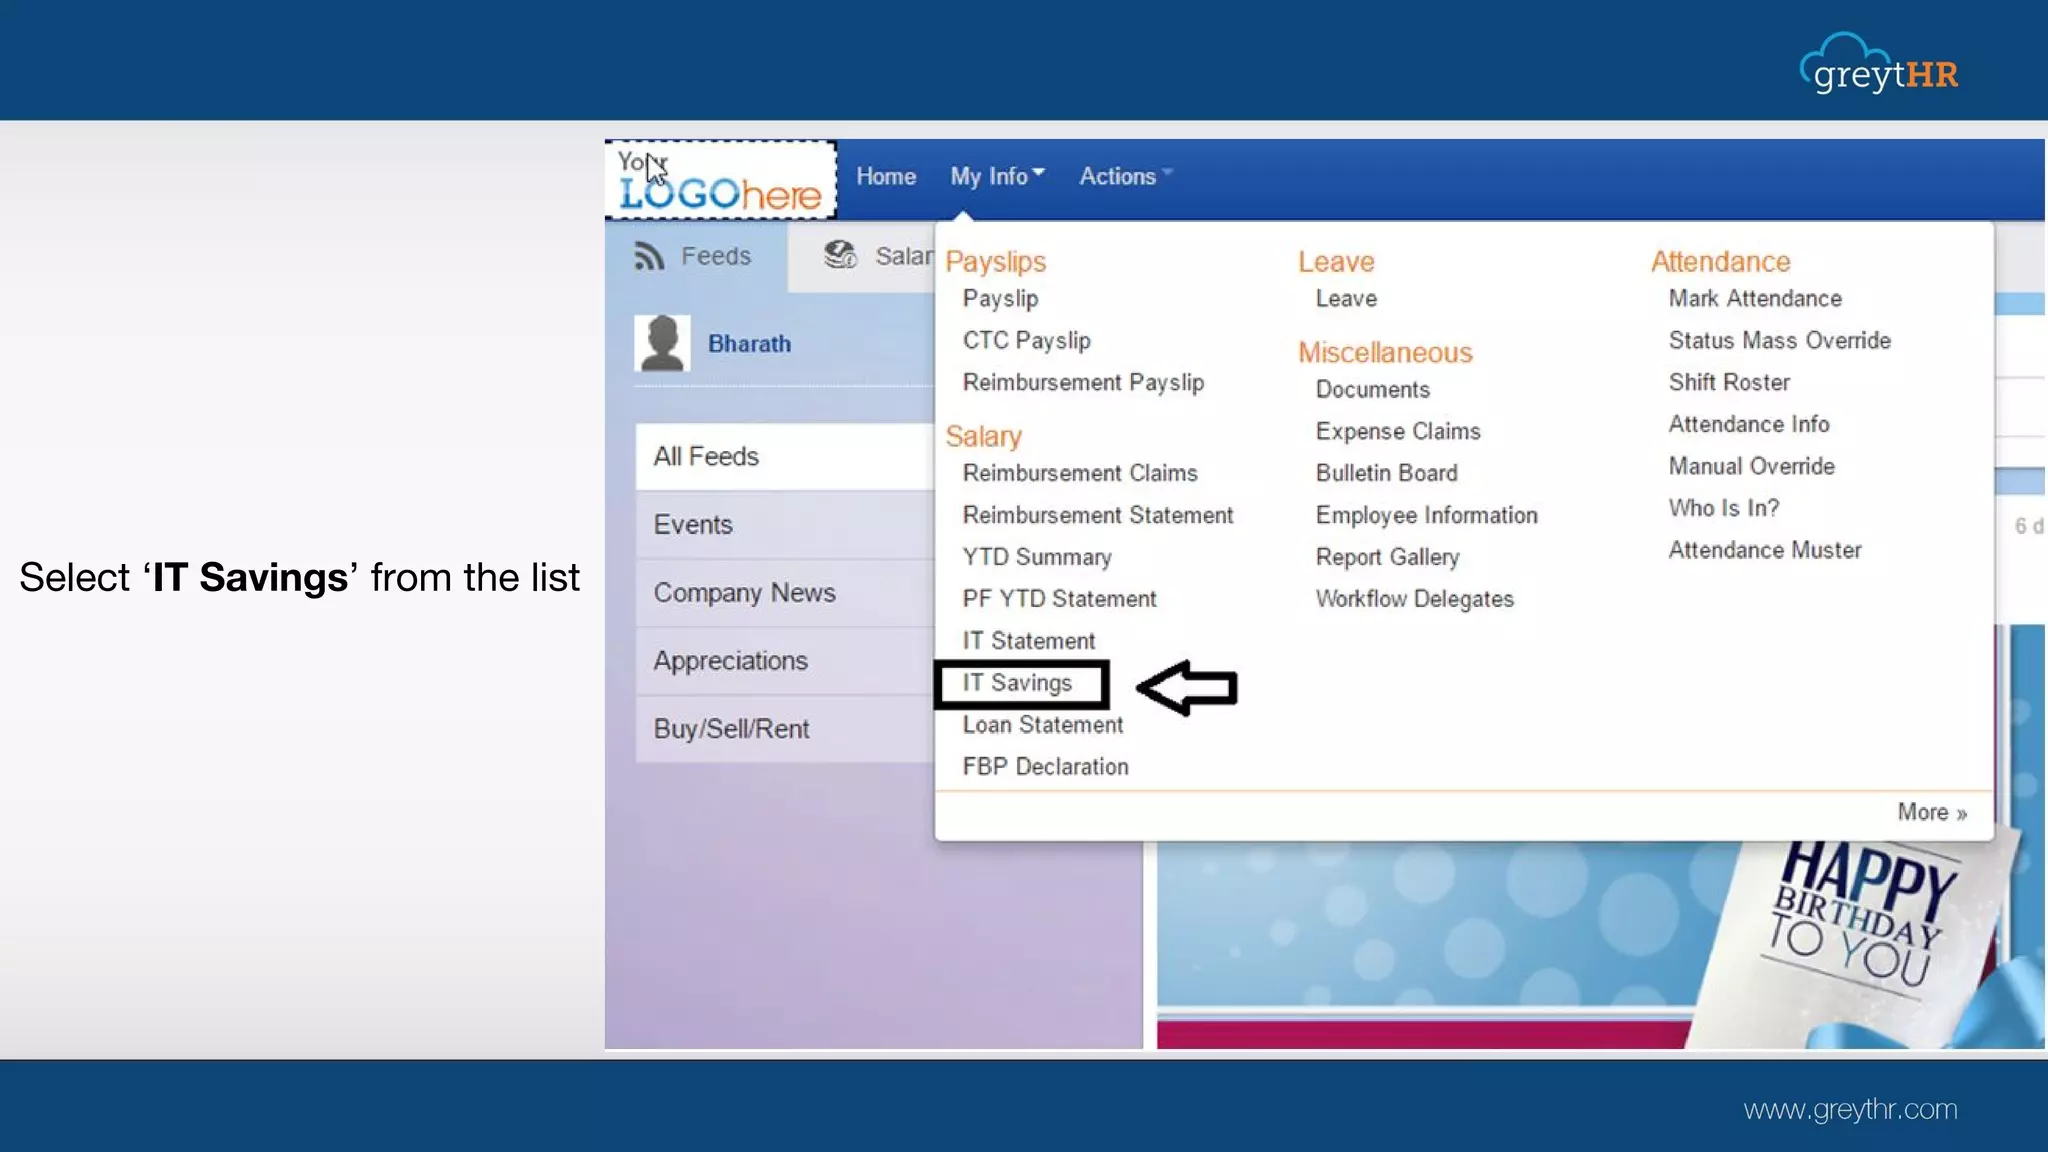This screenshot has height=1152, width=2048.
Task: Click Bharath's profile avatar
Action: click(662, 343)
